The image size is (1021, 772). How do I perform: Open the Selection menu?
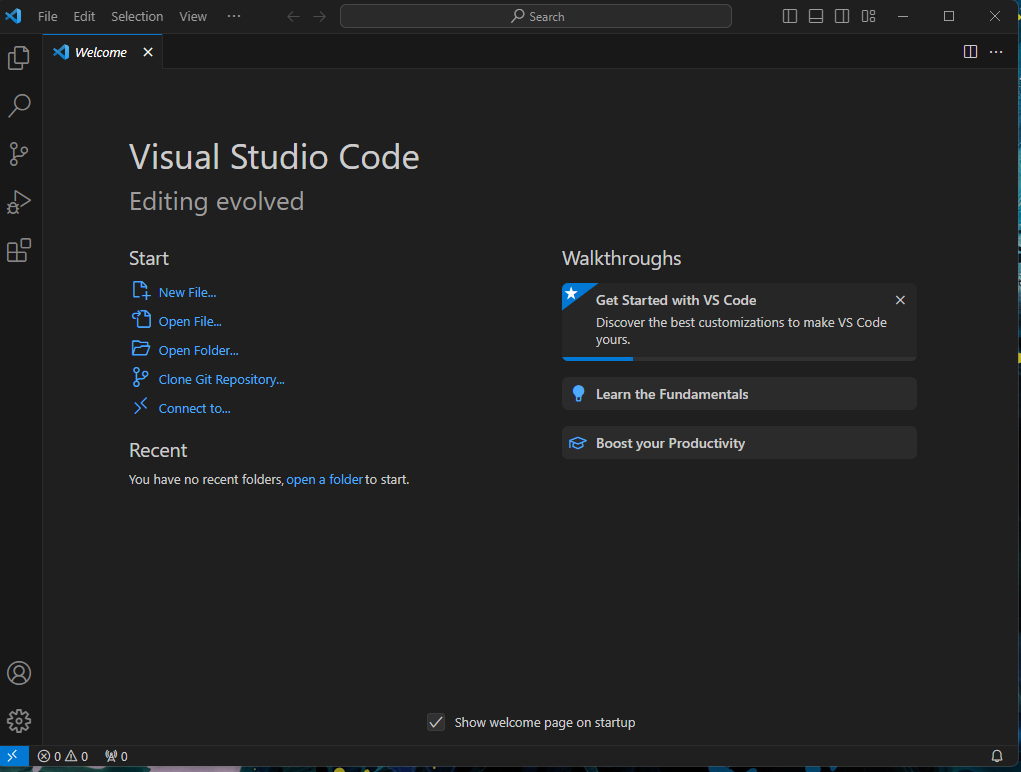[137, 16]
